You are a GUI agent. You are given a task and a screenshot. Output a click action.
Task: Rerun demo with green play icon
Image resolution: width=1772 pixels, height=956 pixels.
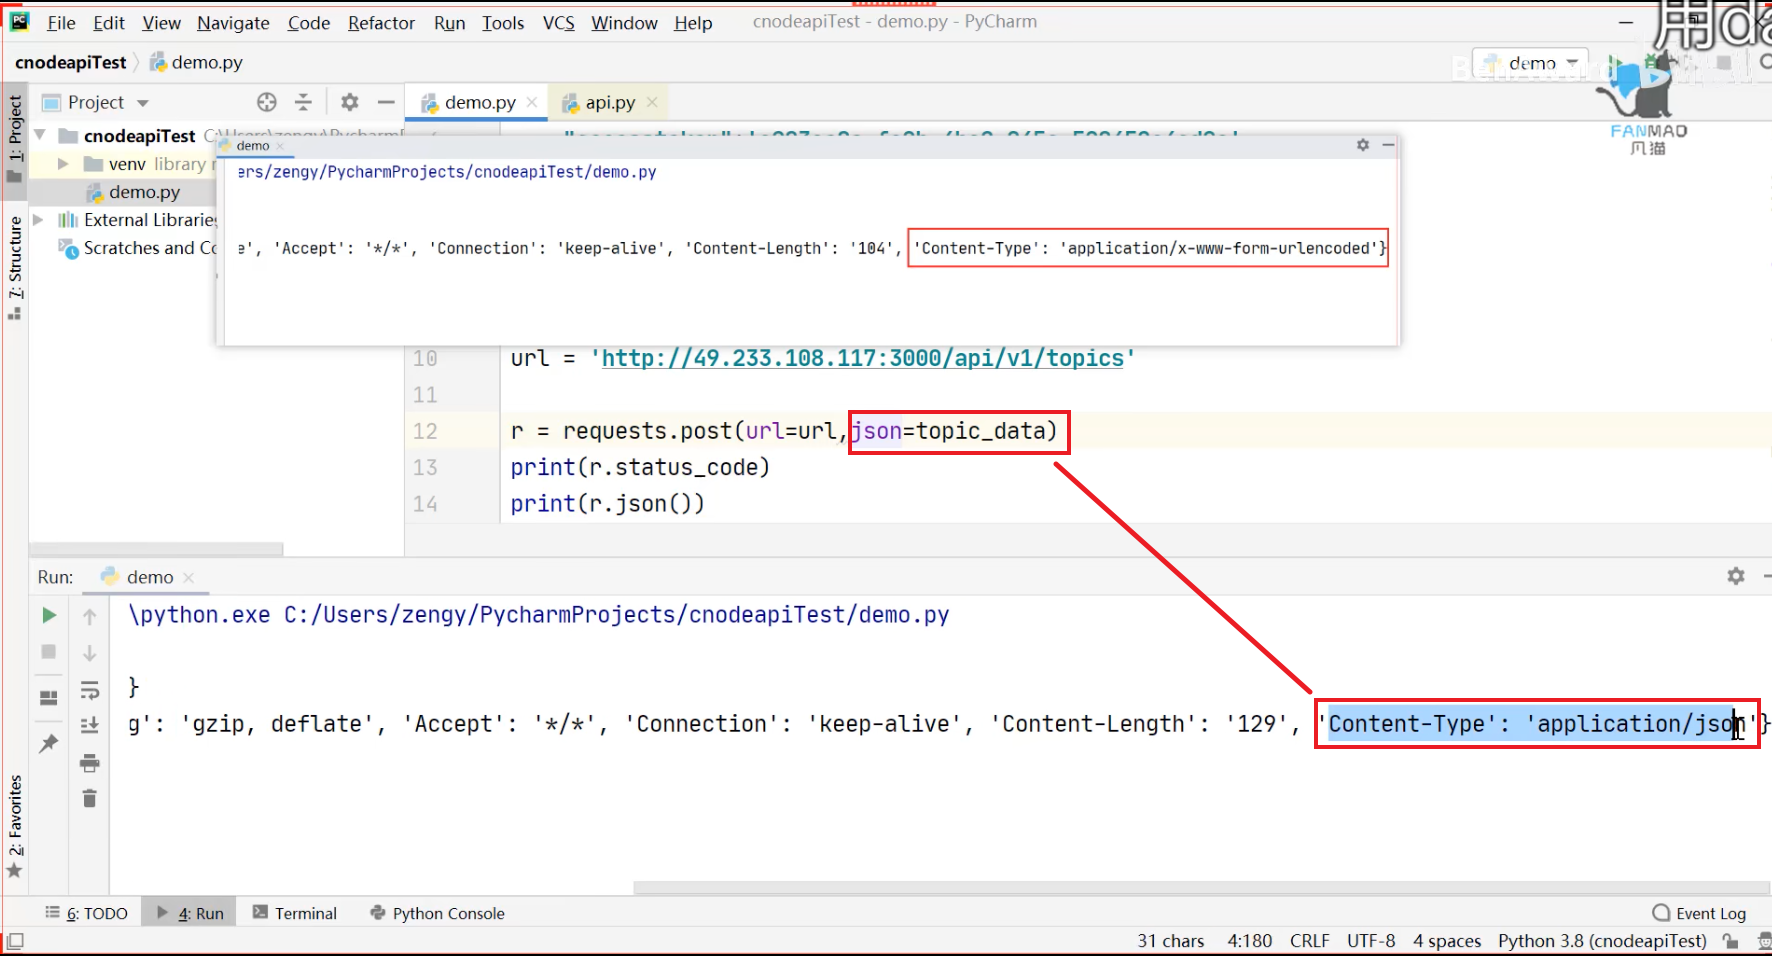(49, 615)
